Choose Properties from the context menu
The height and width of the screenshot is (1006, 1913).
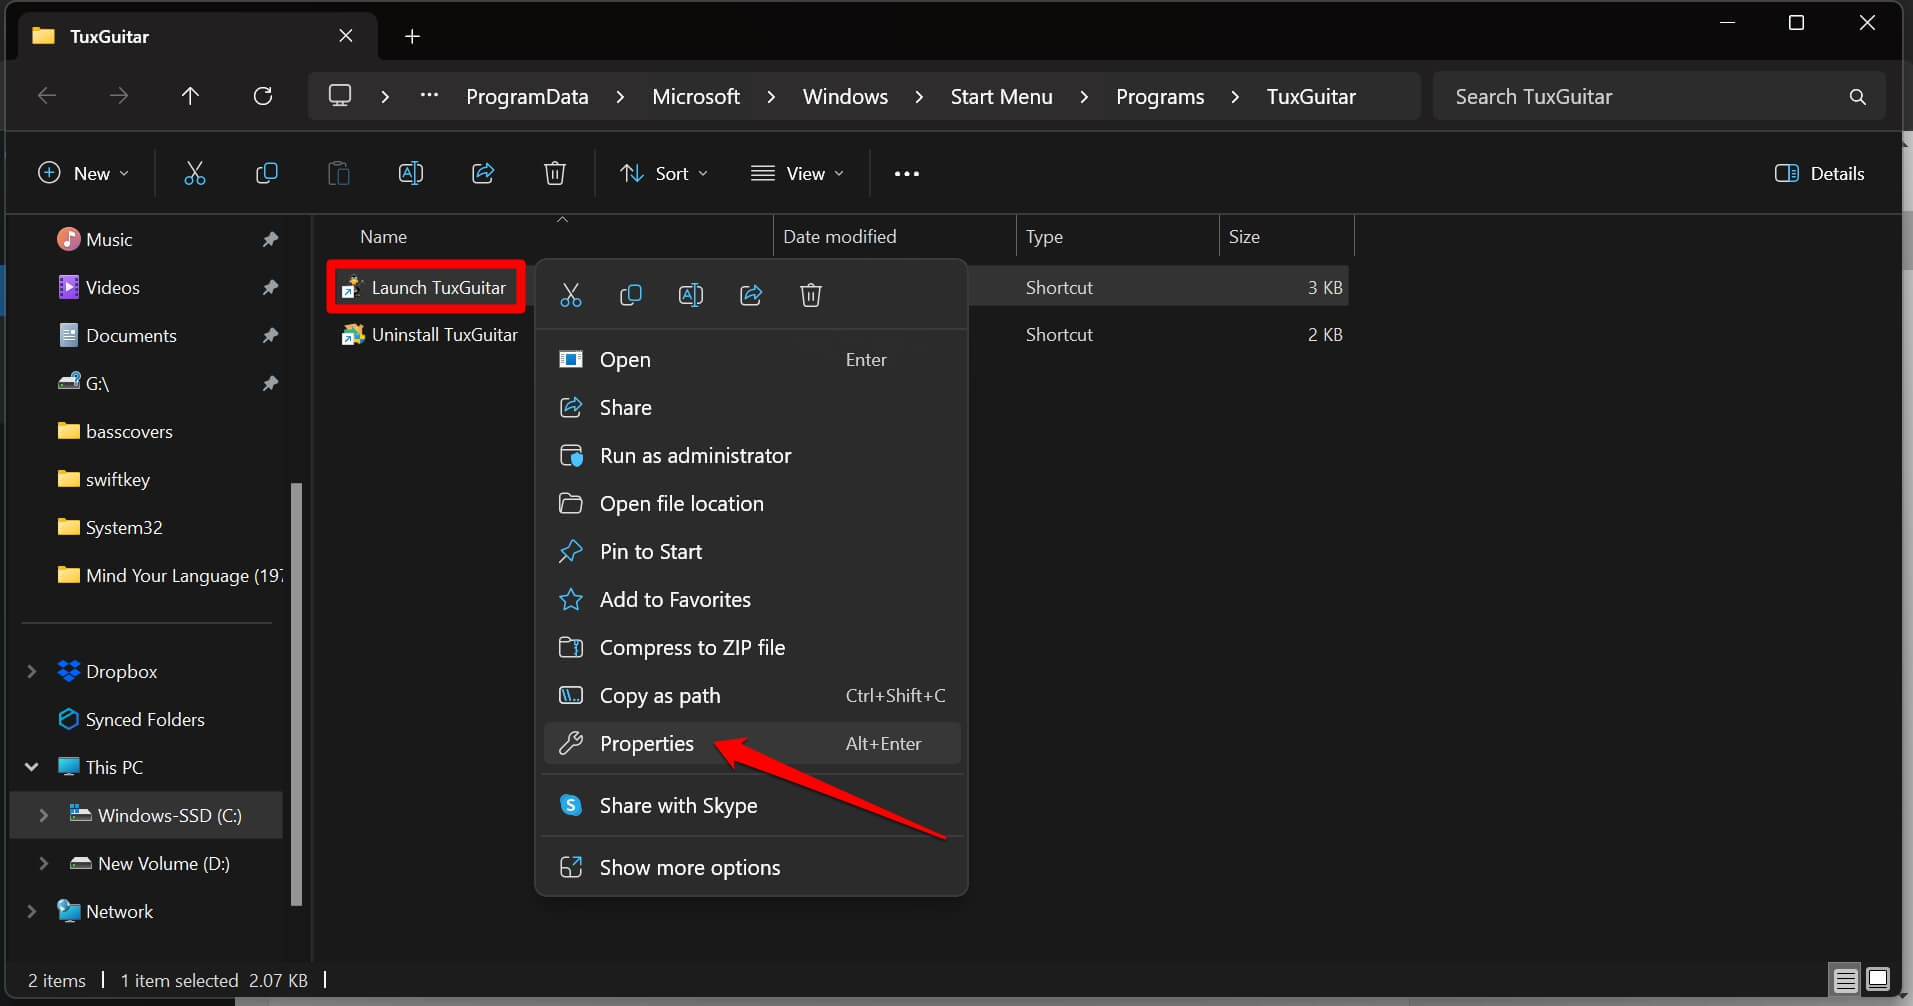647,744
